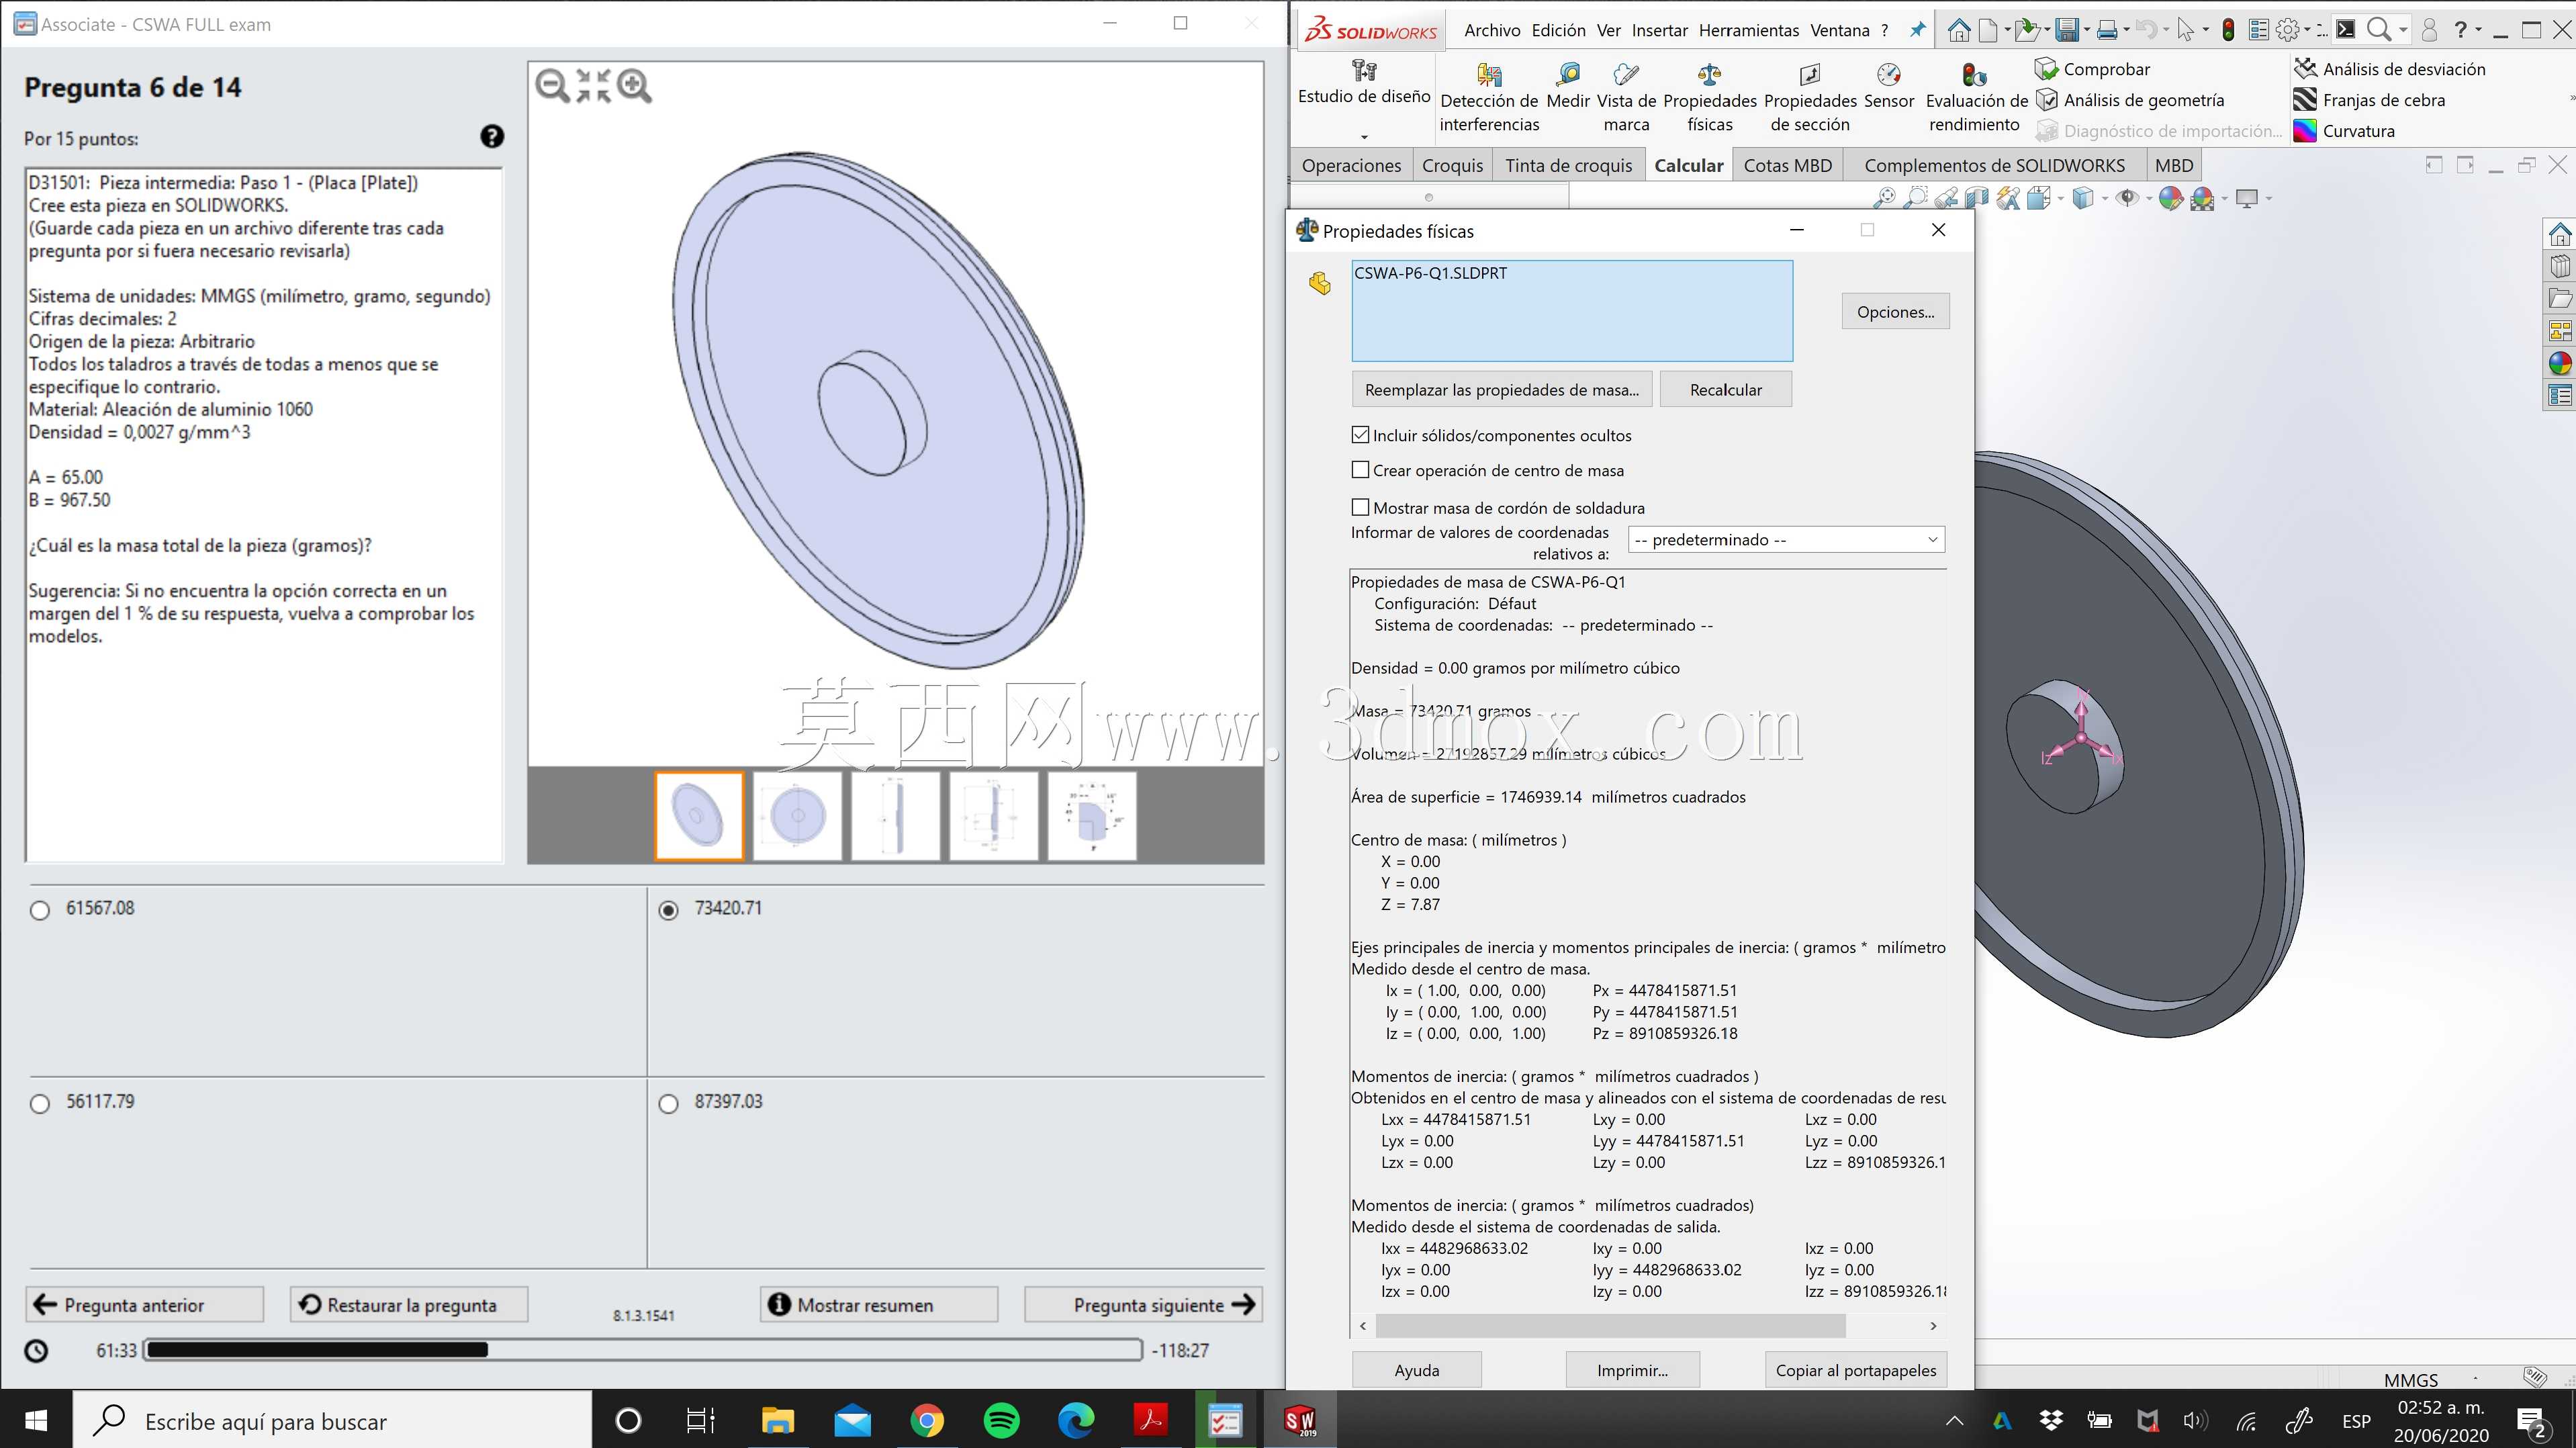Select answer 73420.71
This screenshot has height=1448, width=2576.
tap(669, 910)
